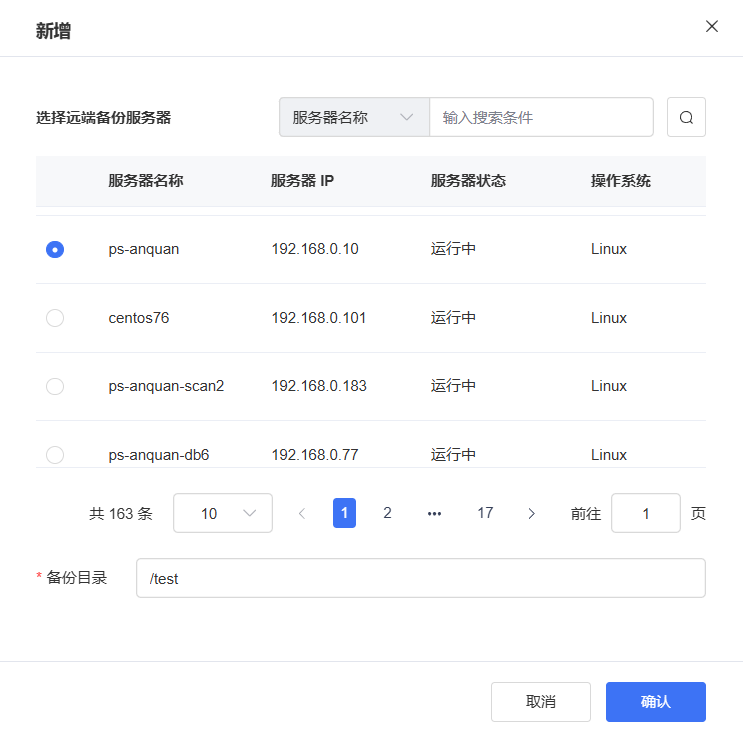Click IP address 192.168.0.101
743x739 pixels.
tap(319, 318)
